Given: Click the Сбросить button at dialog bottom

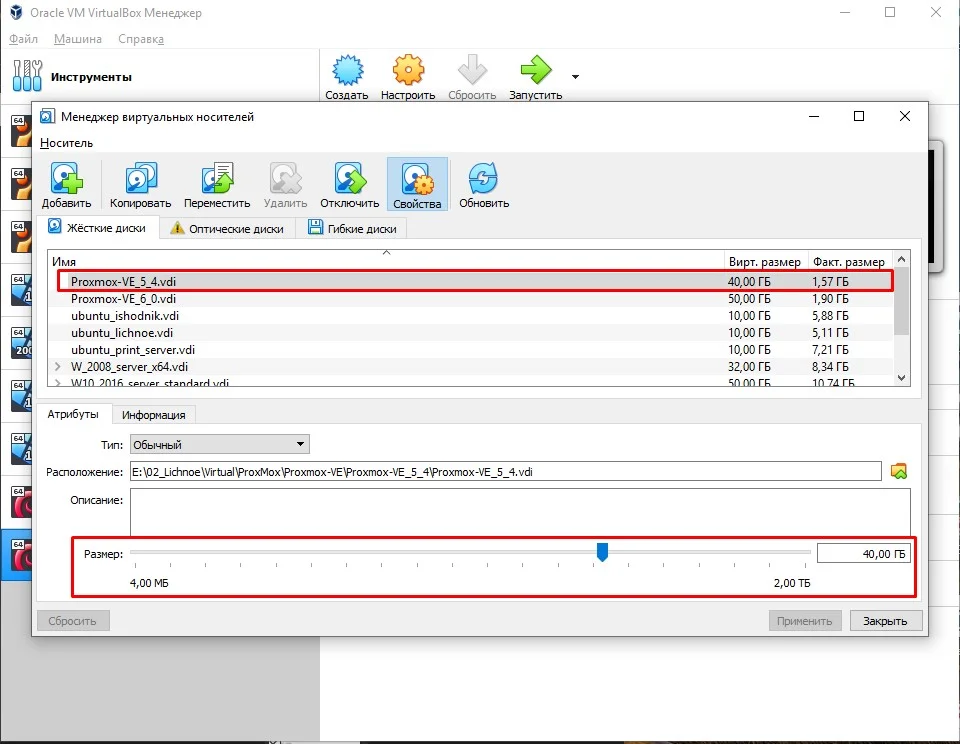Looking at the screenshot, I should (x=73, y=621).
